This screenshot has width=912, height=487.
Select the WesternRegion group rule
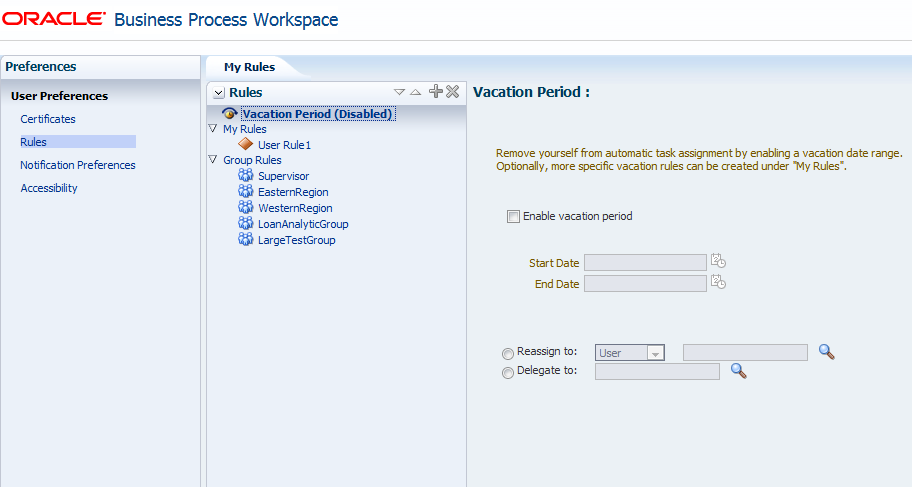pos(295,208)
